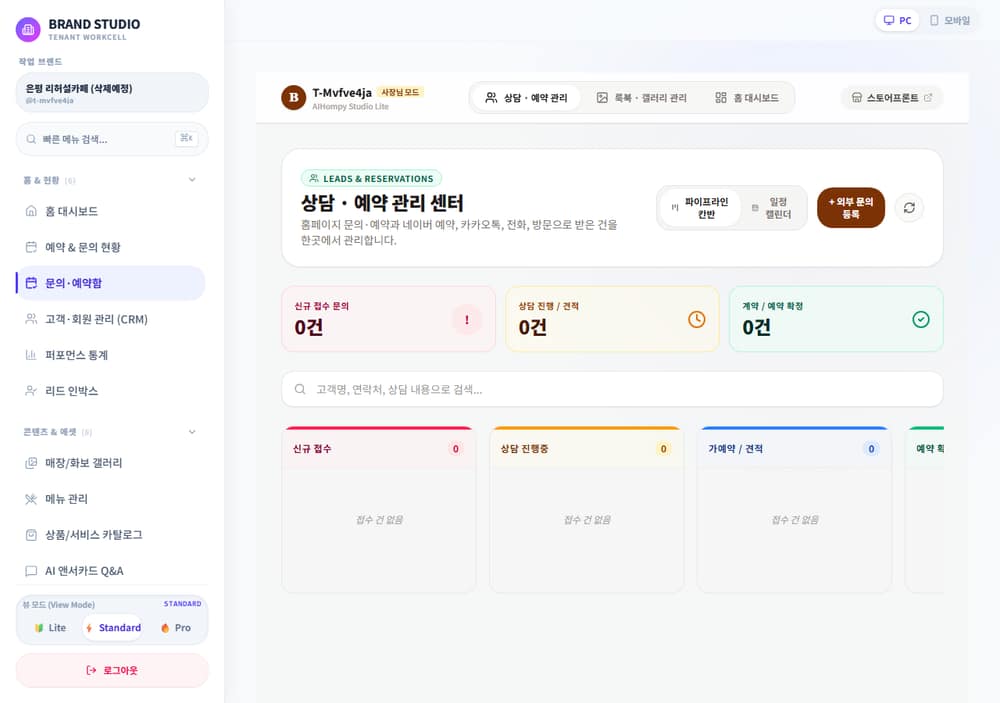The height and width of the screenshot is (703, 1000).
Task: Click the images icon beside 매장/화보 갤러리
Action: pos(31,463)
